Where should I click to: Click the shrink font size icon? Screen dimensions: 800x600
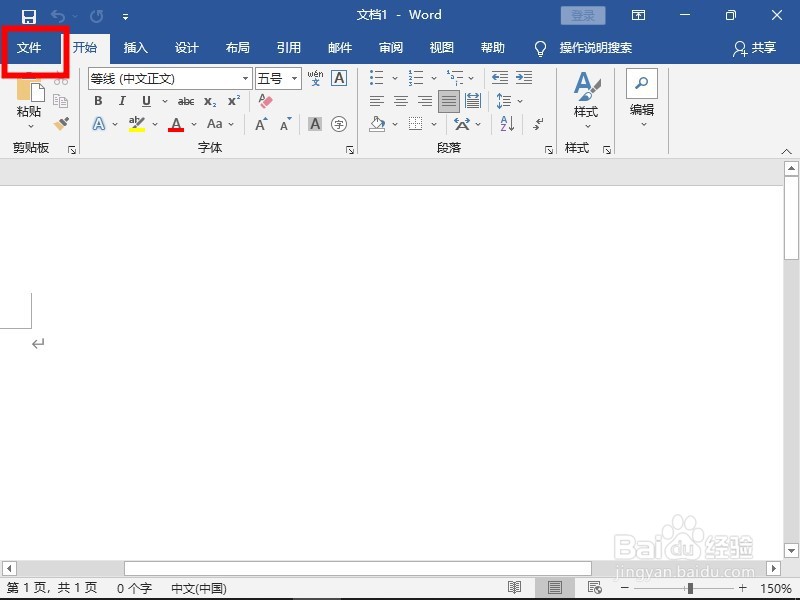[x=285, y=124]
